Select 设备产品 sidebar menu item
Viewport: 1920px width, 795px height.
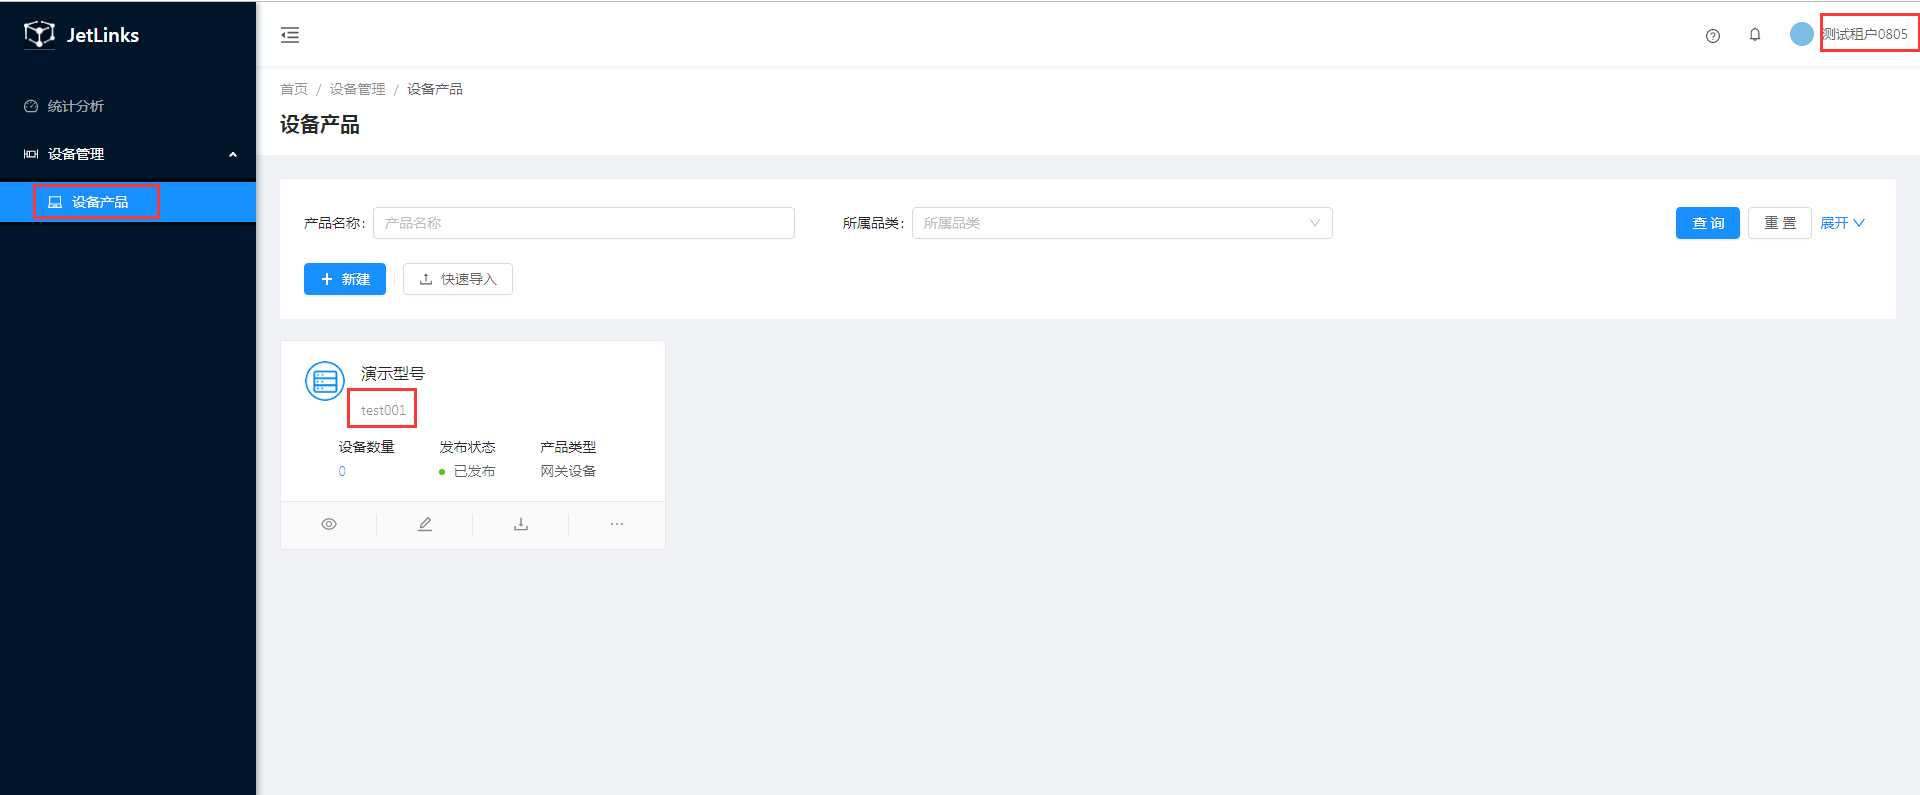coord(99,202)
